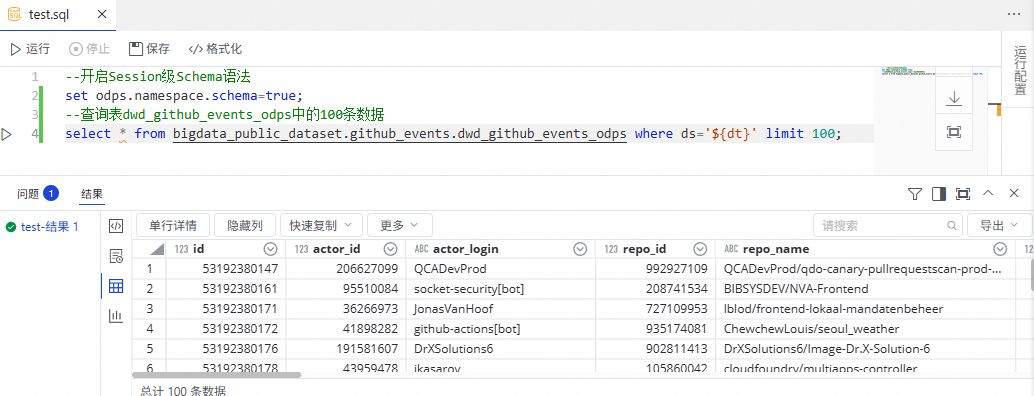Click the log document icon in the result sidebar
This screenshot has height=396, width=1034.
[x=116, y=256]
